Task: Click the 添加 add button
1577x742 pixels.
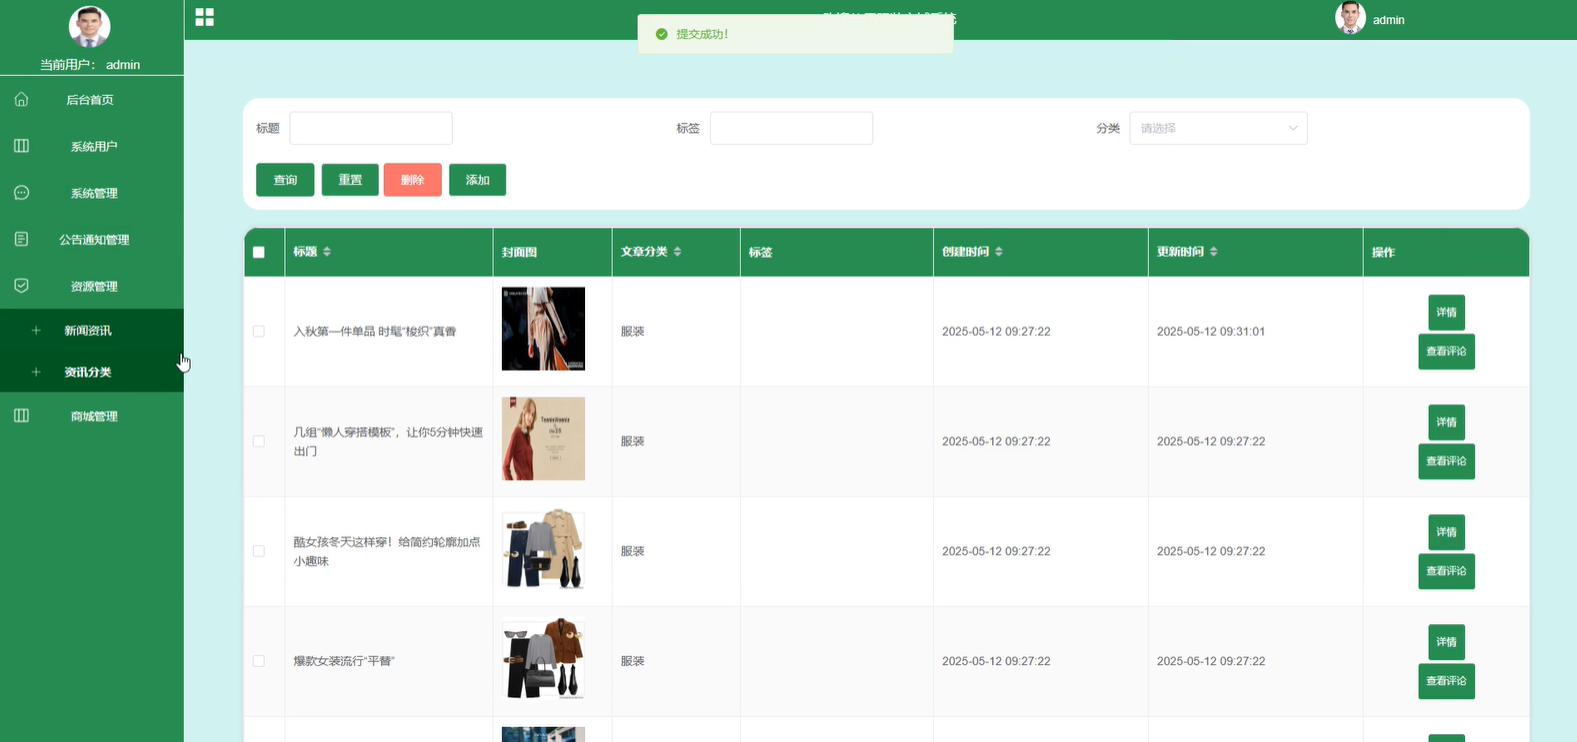Action: [477, 180]
